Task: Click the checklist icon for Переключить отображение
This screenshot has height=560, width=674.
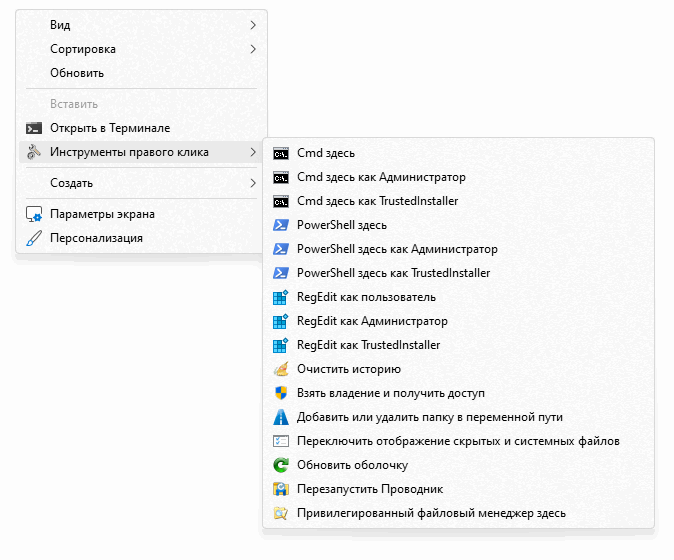Action: pyautogui.click(x=281, y=441)
